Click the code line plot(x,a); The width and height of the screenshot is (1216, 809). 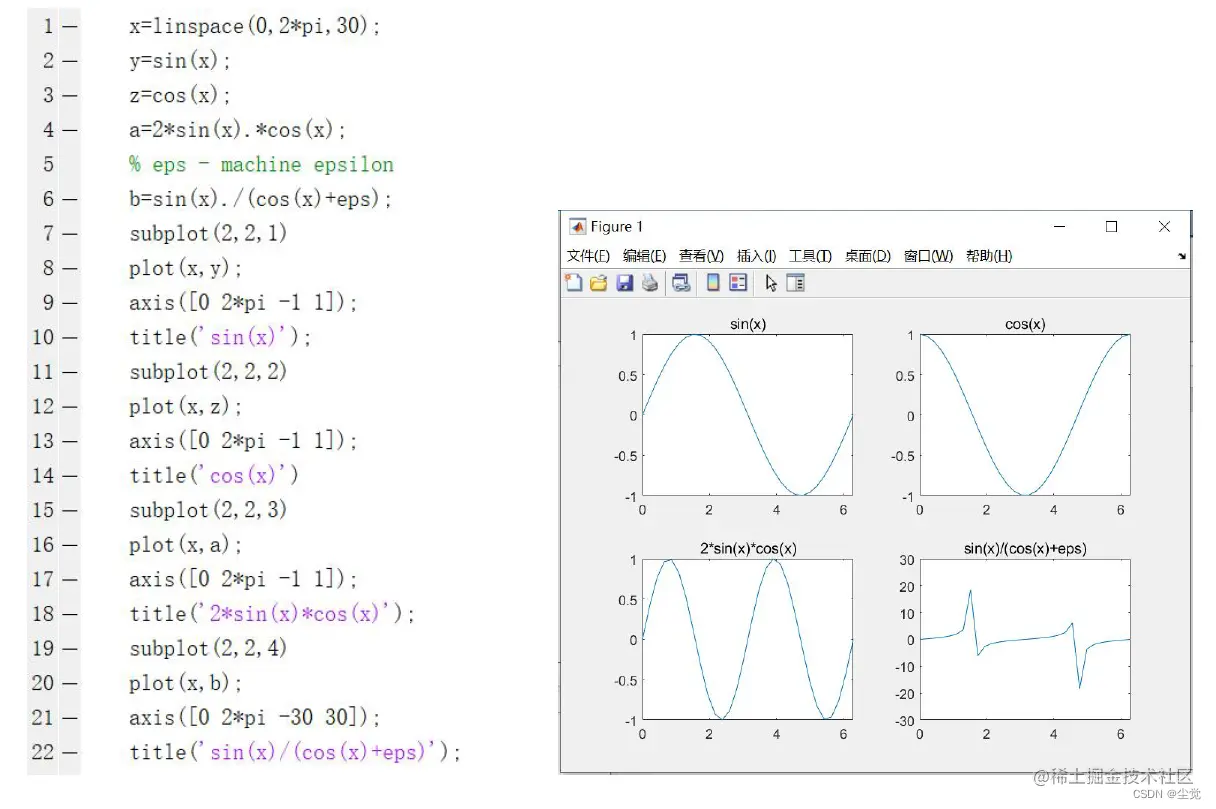click(x=186, y=545)
